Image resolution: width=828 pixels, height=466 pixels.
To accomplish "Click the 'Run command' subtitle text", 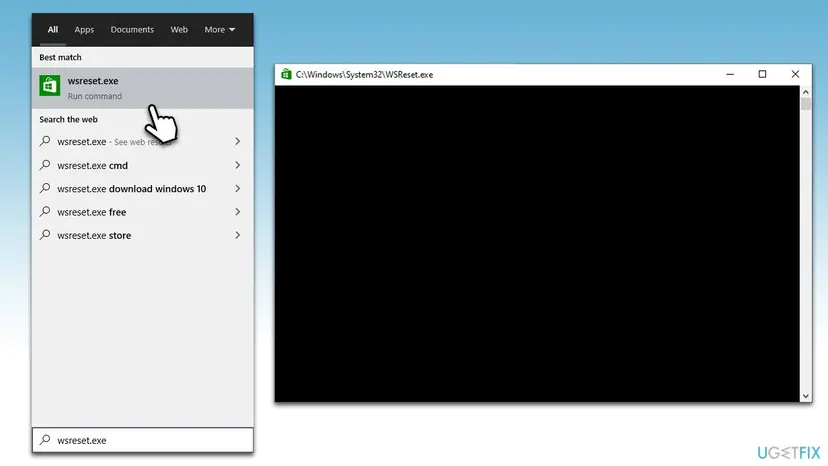I will click(95, 96).
